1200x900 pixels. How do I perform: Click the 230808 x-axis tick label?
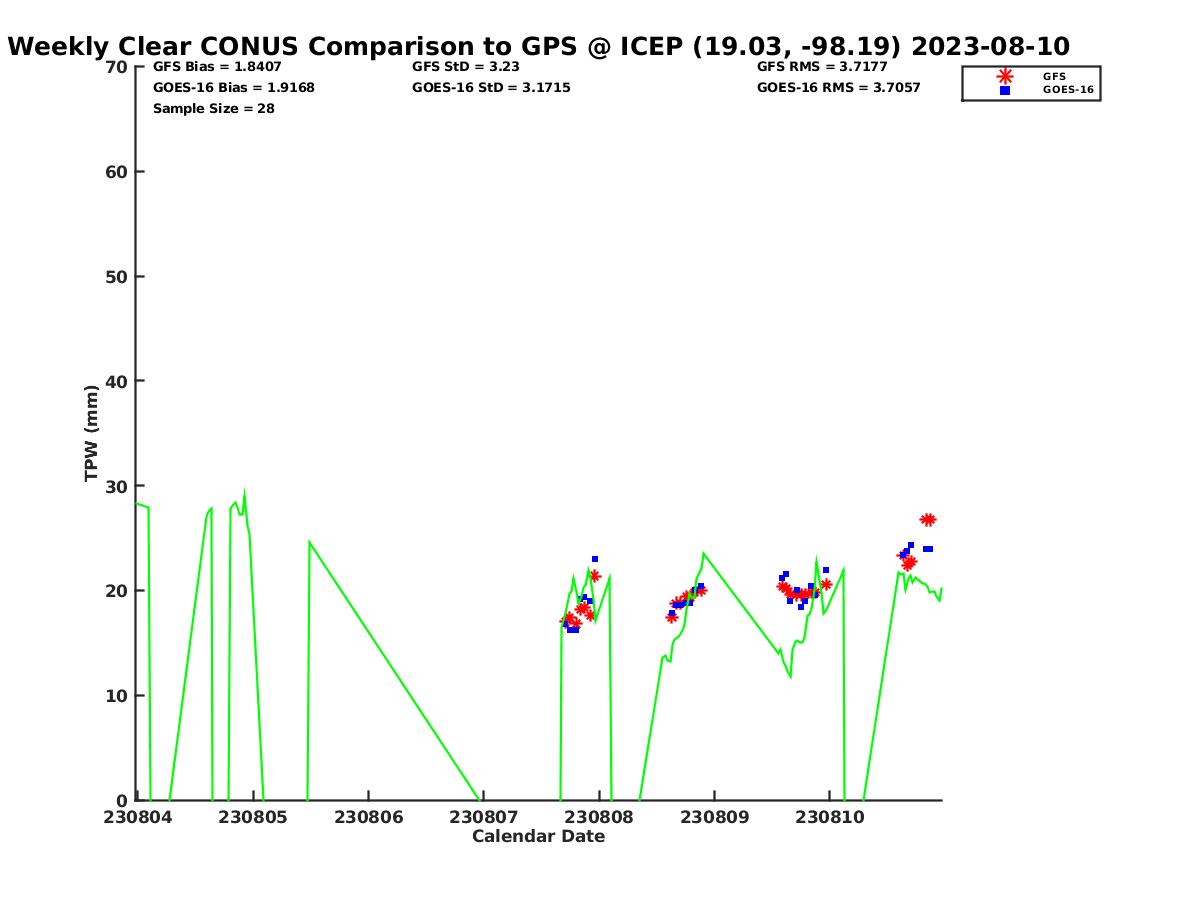click(x=599, y=817)
